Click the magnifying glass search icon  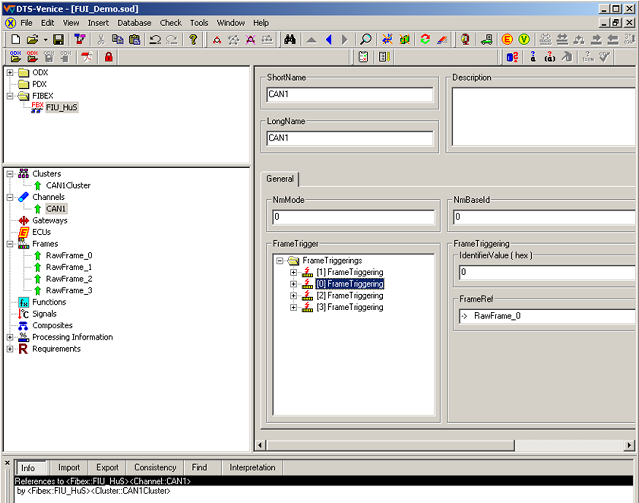pos(366,40)
